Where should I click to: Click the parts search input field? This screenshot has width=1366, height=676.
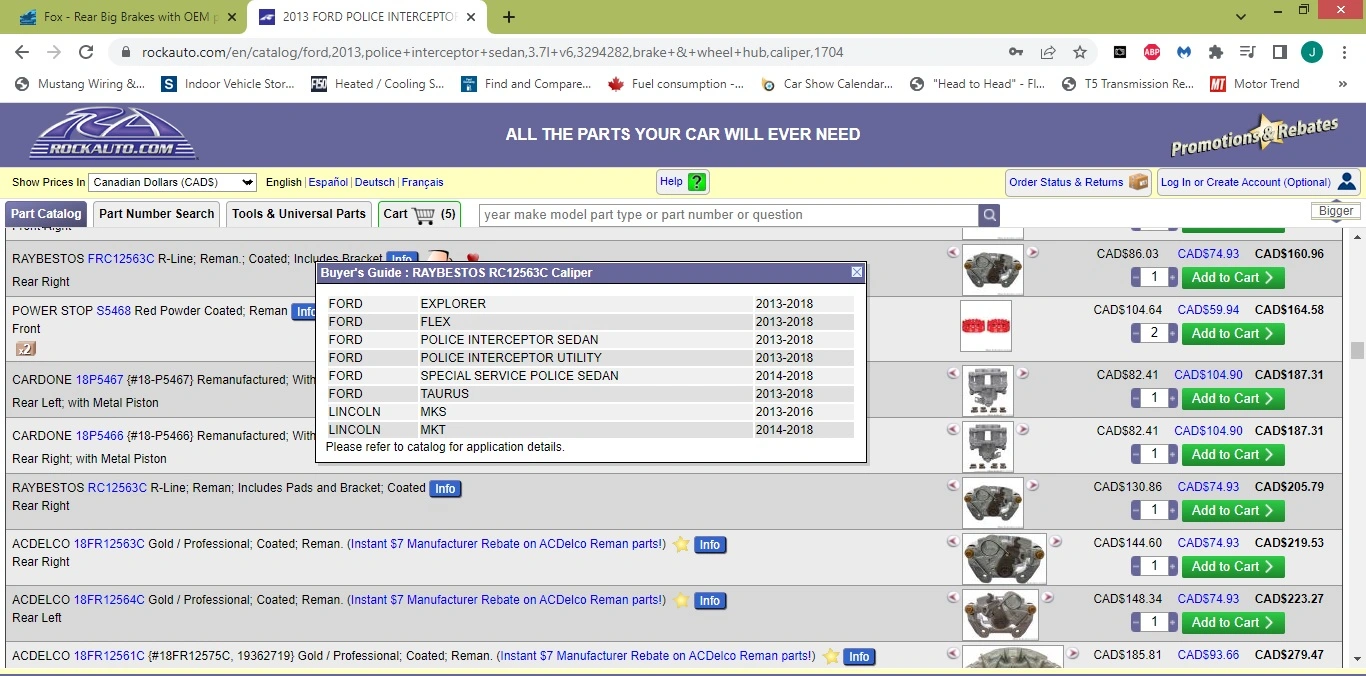728,214
